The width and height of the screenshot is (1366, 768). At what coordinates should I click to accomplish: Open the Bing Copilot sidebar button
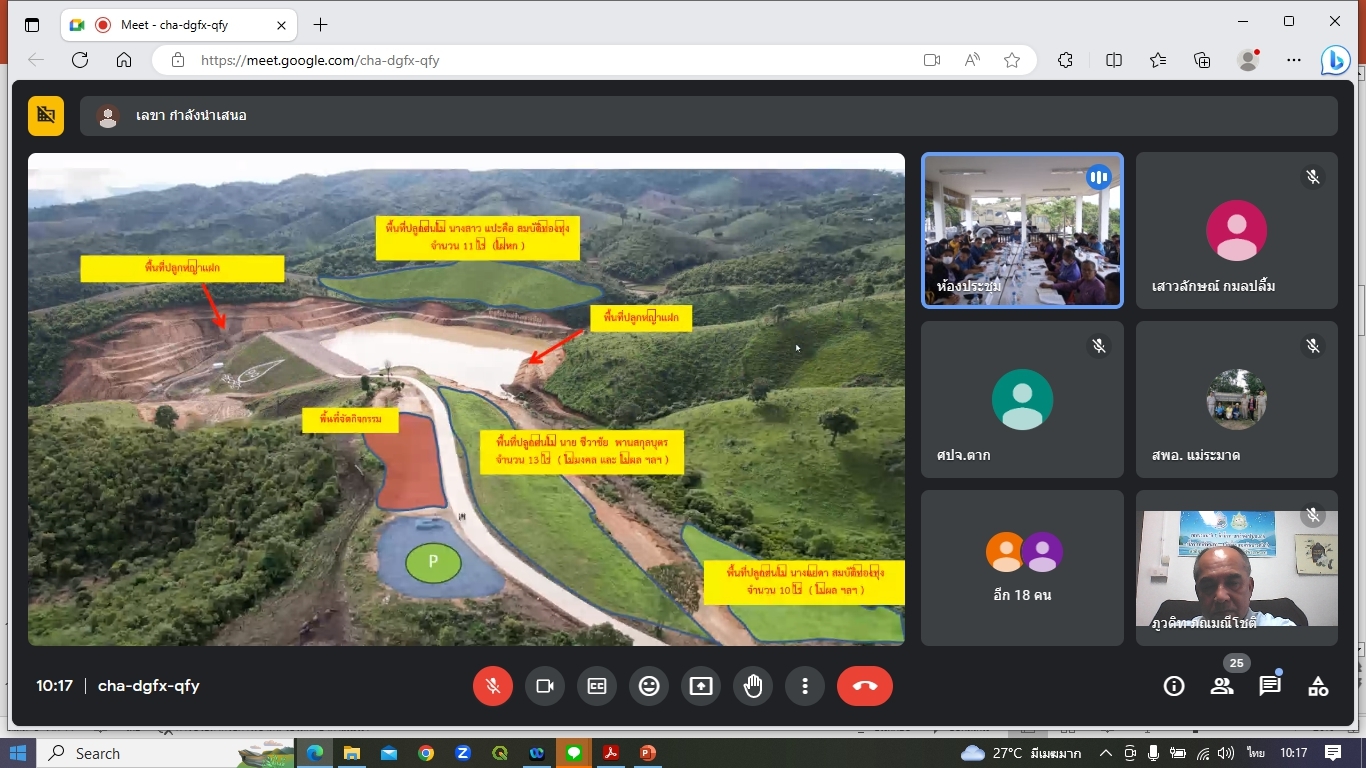(x=1336, y=61)
